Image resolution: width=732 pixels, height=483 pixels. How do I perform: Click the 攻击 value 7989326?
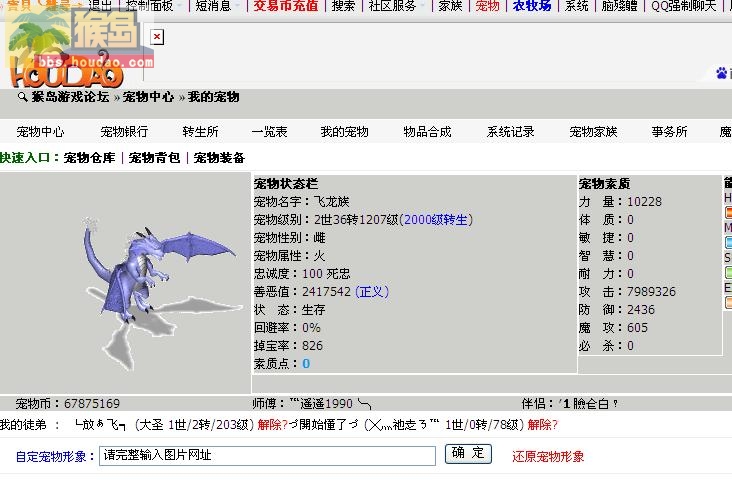pyautogui.click(x=651, y=292)
